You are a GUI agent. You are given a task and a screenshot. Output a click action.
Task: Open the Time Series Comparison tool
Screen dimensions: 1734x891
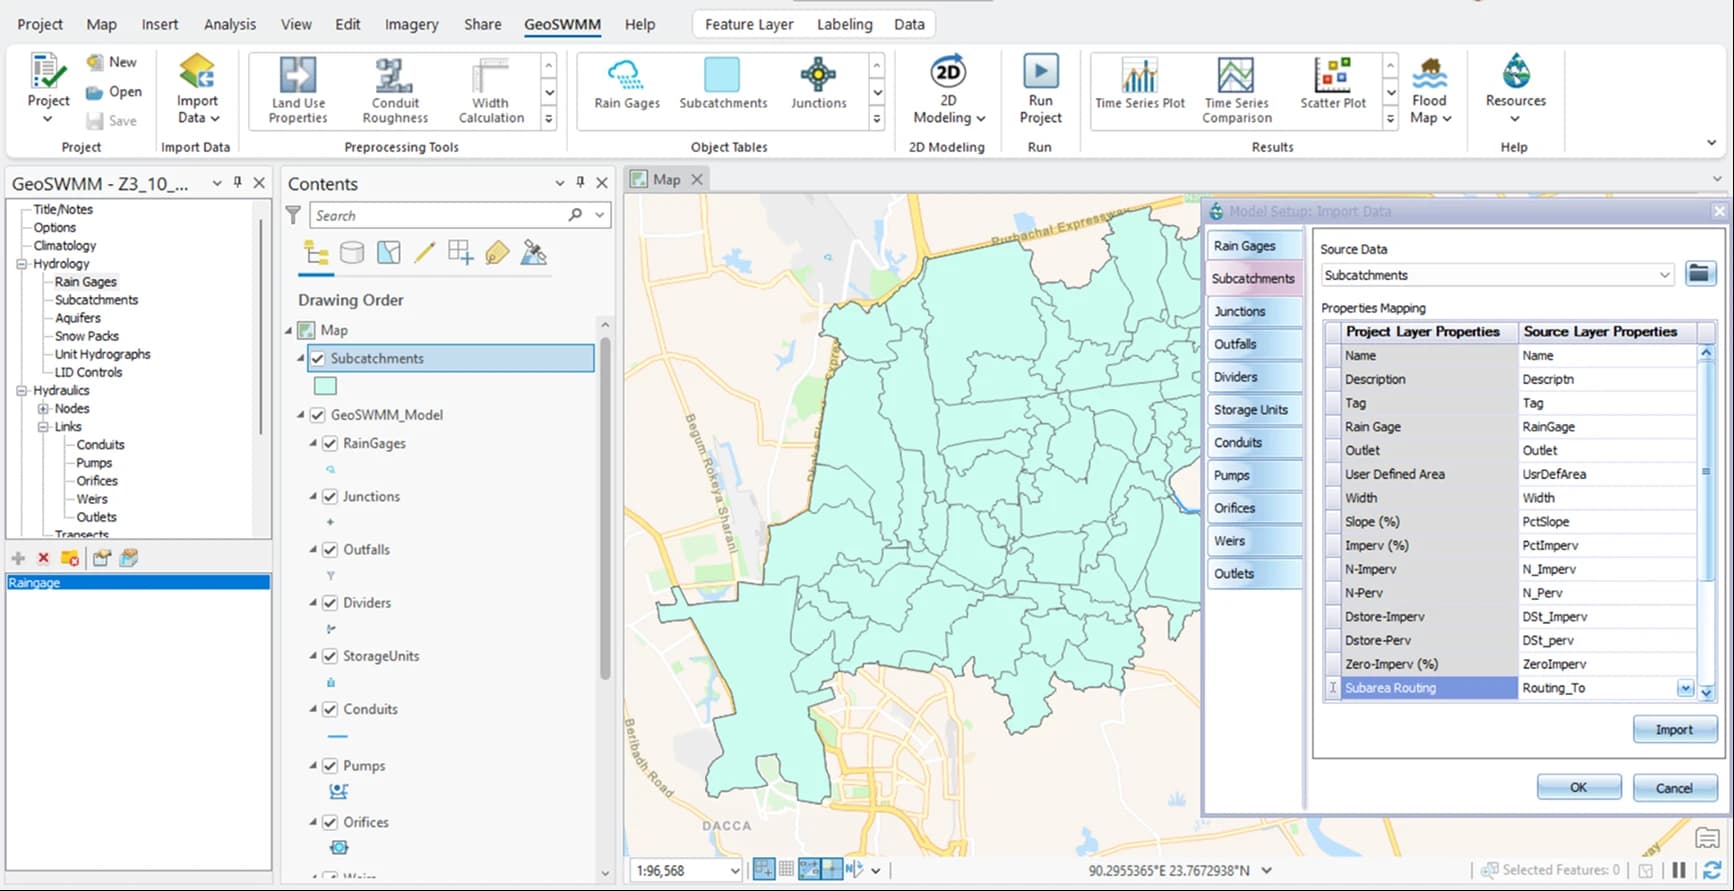[x=1237, y=91]
